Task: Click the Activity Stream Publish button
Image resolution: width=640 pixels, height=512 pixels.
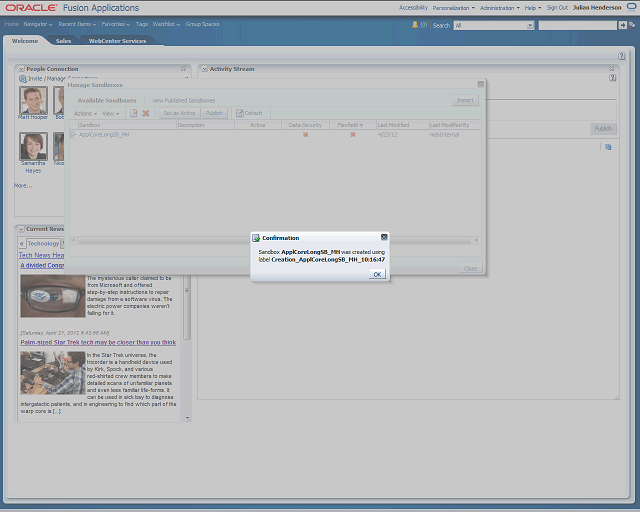Action: [603, 129]
